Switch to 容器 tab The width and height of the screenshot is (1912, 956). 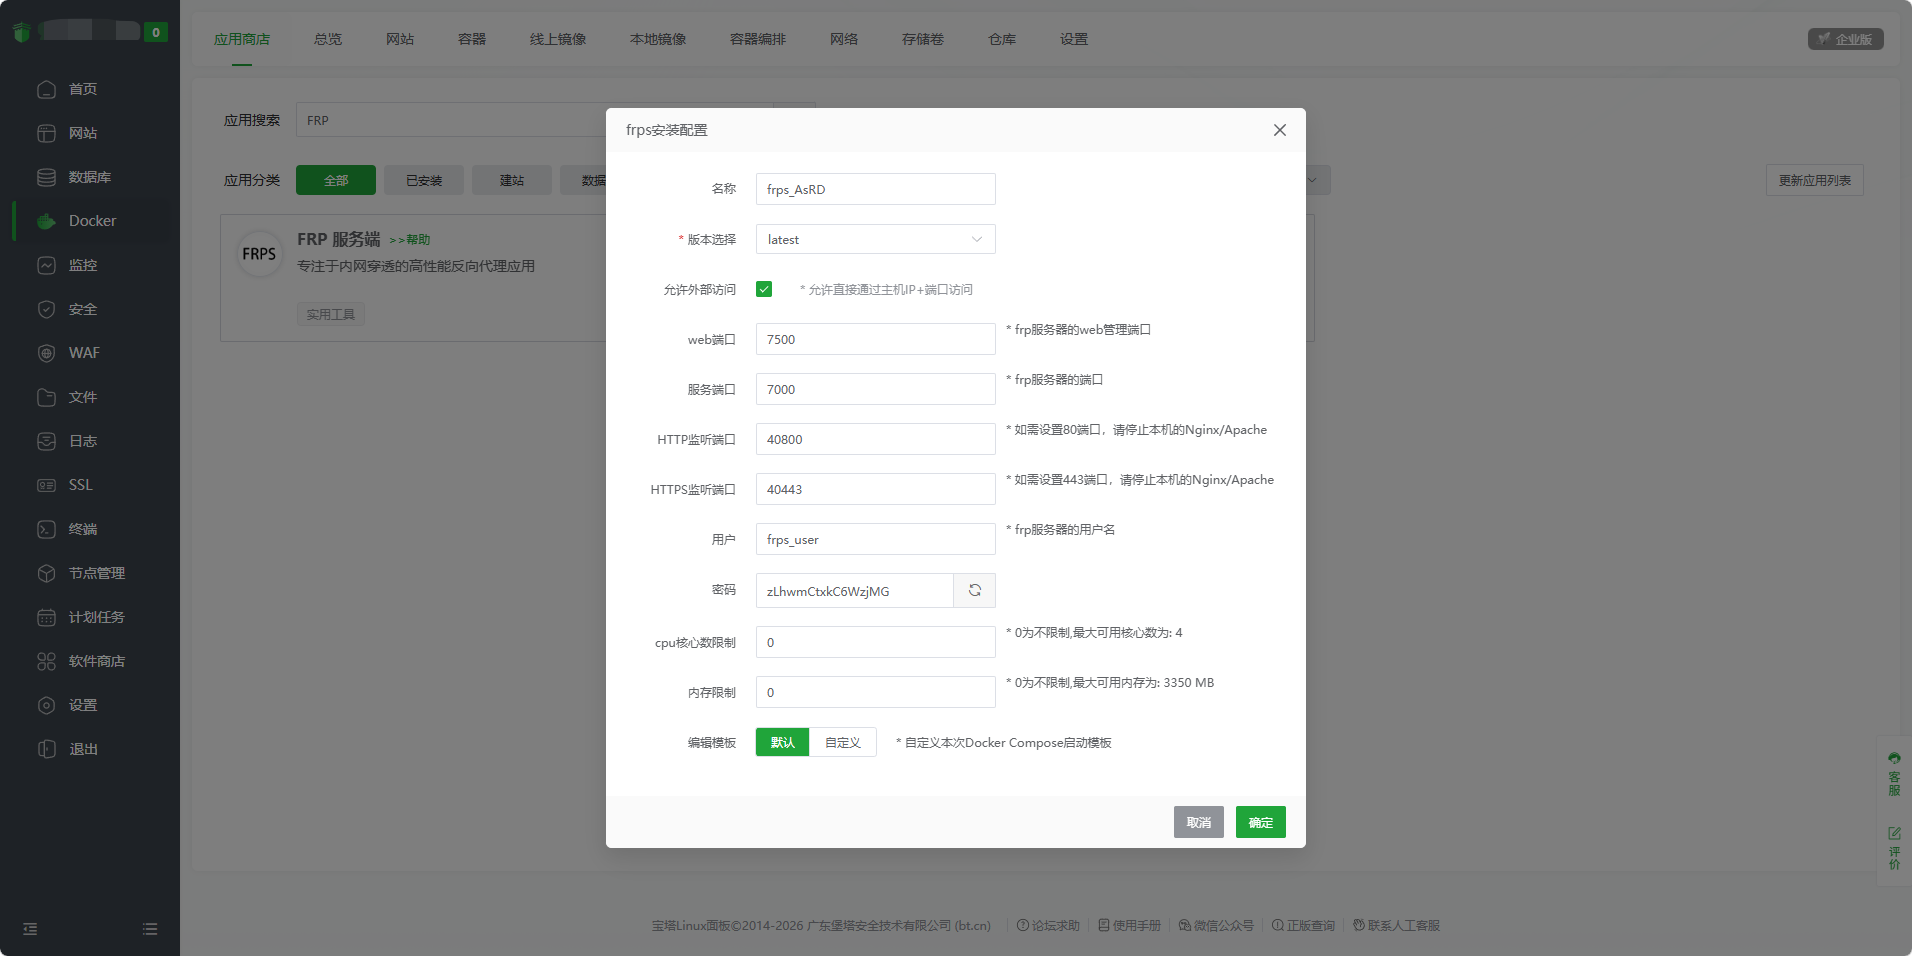pyautogui.click(x=472, y=39)
